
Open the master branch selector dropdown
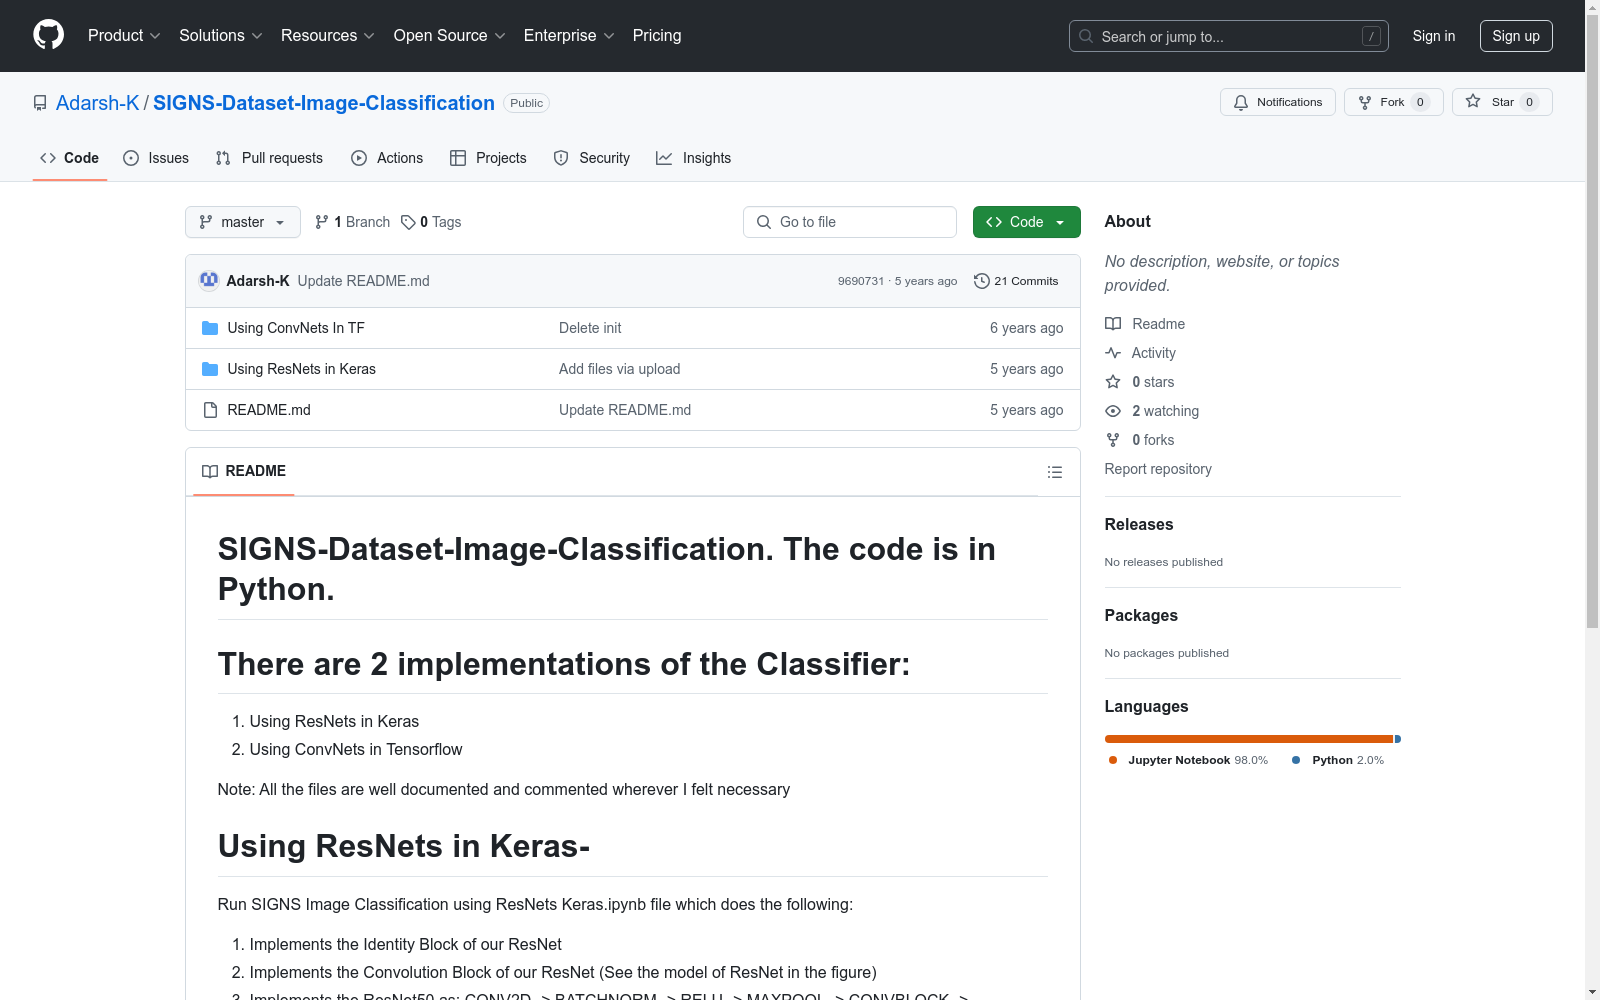243,222
